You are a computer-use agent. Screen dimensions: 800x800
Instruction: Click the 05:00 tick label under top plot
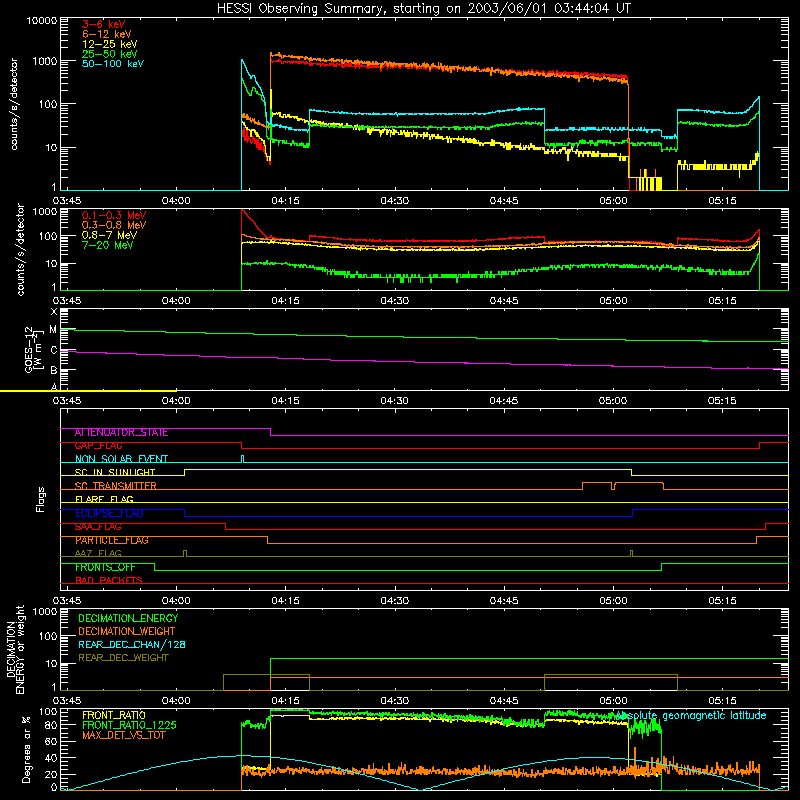[x=613, y=201]
